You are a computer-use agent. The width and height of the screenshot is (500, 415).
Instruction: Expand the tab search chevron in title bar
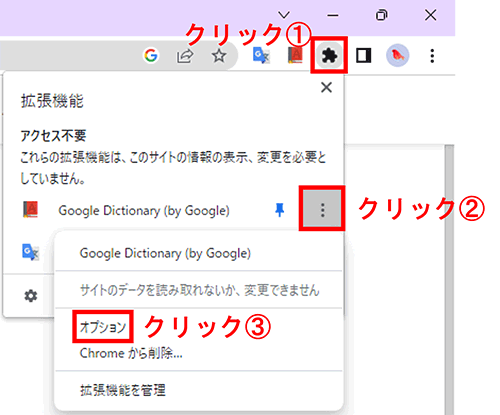[284, 15]
